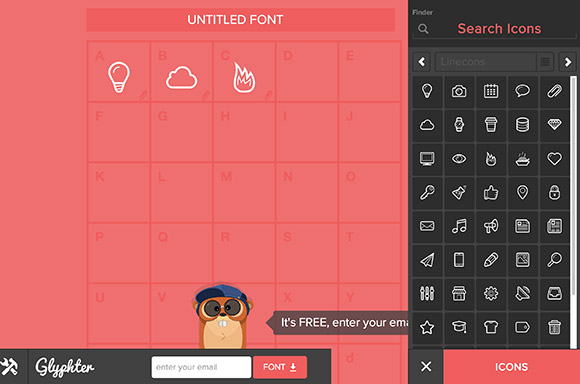Go to previous icon set with left arrow
This screenshot has width=580, height=384.
point(422,62)
